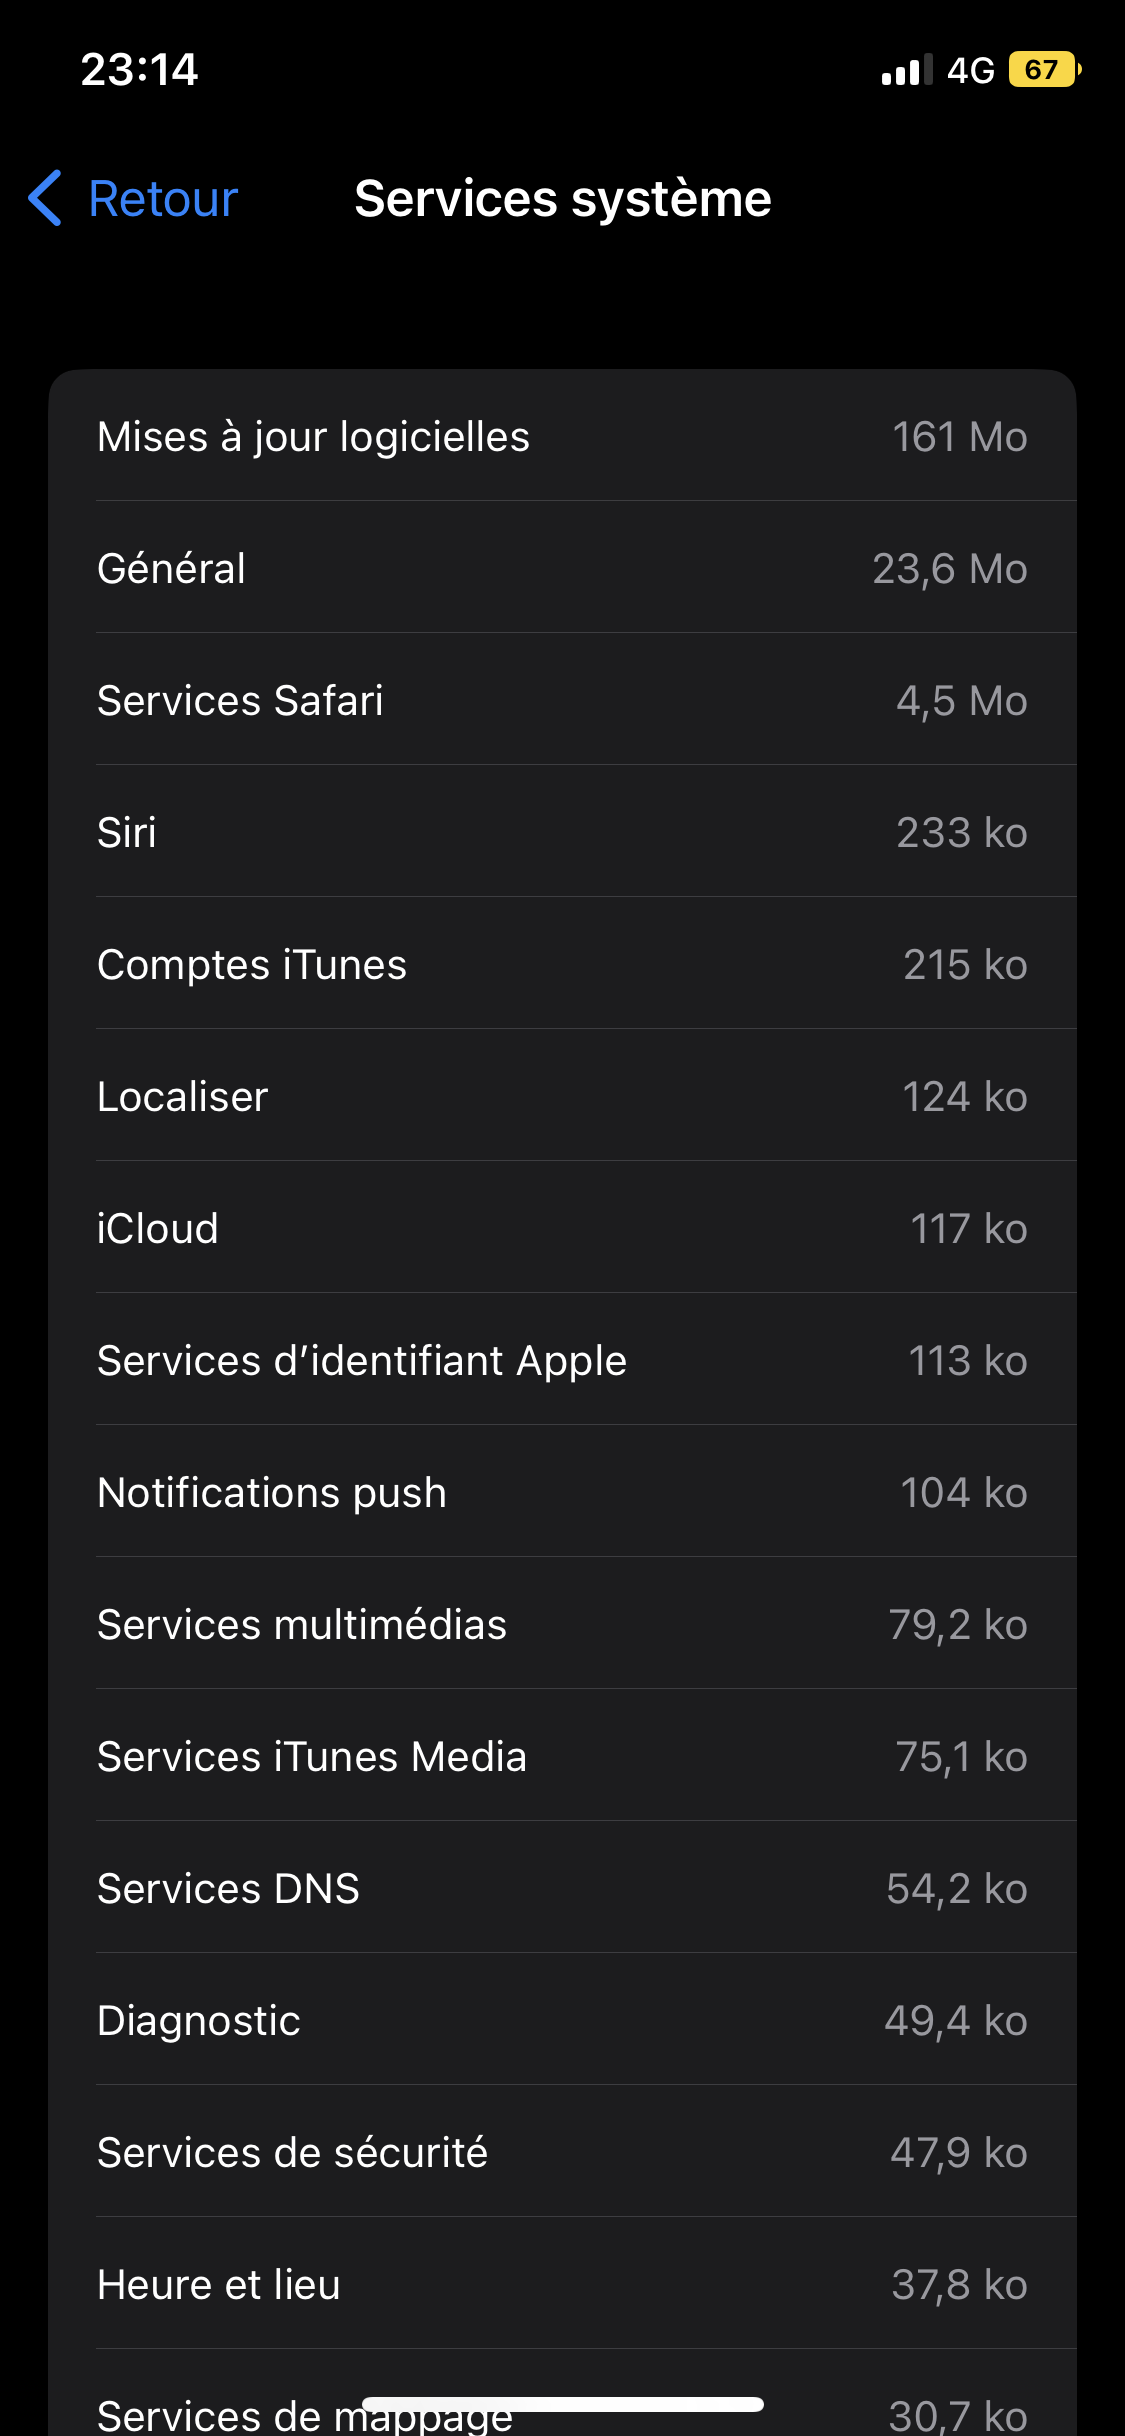This screenshot has height=2436, width=1125.
Task: Select the Général data usage row
Action: (x=562, y=569)
